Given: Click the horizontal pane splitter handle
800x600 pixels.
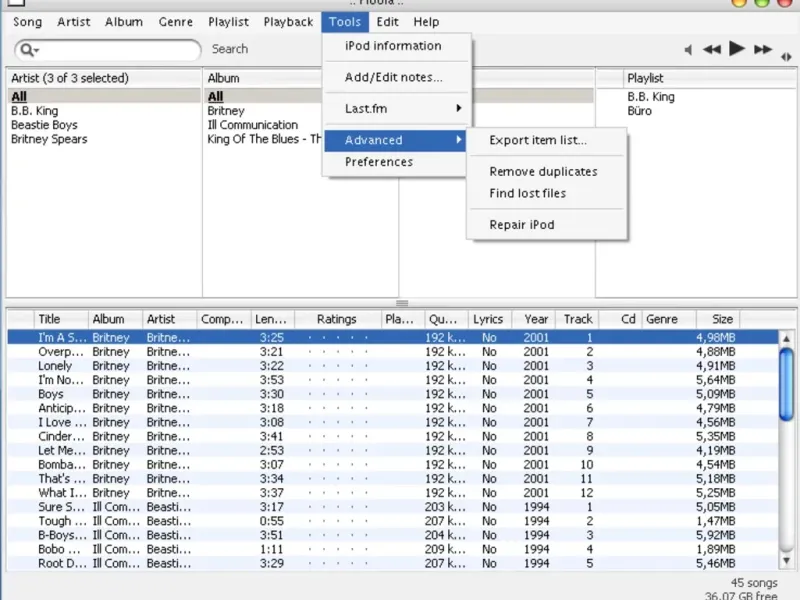Looking at the screenshot, I should click(402, 303).
